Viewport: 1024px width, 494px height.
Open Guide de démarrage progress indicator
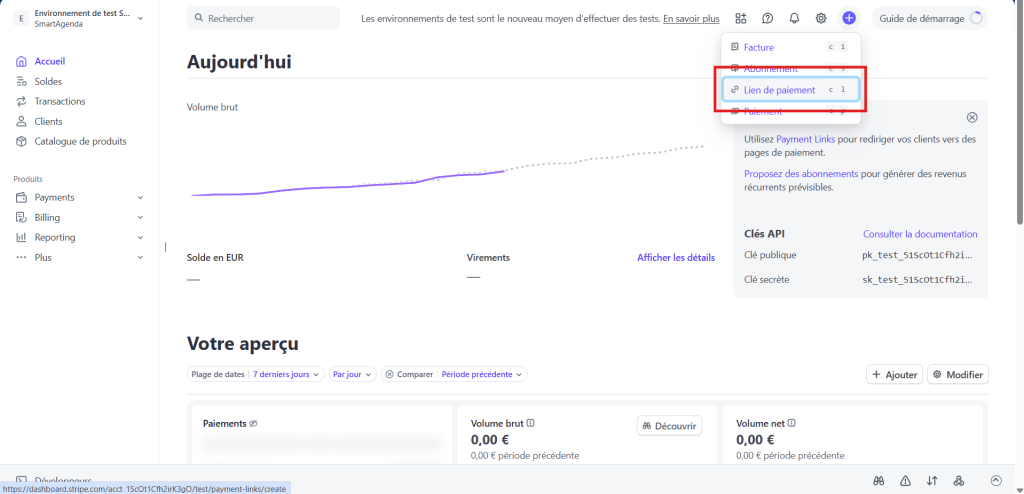(930, 18)
